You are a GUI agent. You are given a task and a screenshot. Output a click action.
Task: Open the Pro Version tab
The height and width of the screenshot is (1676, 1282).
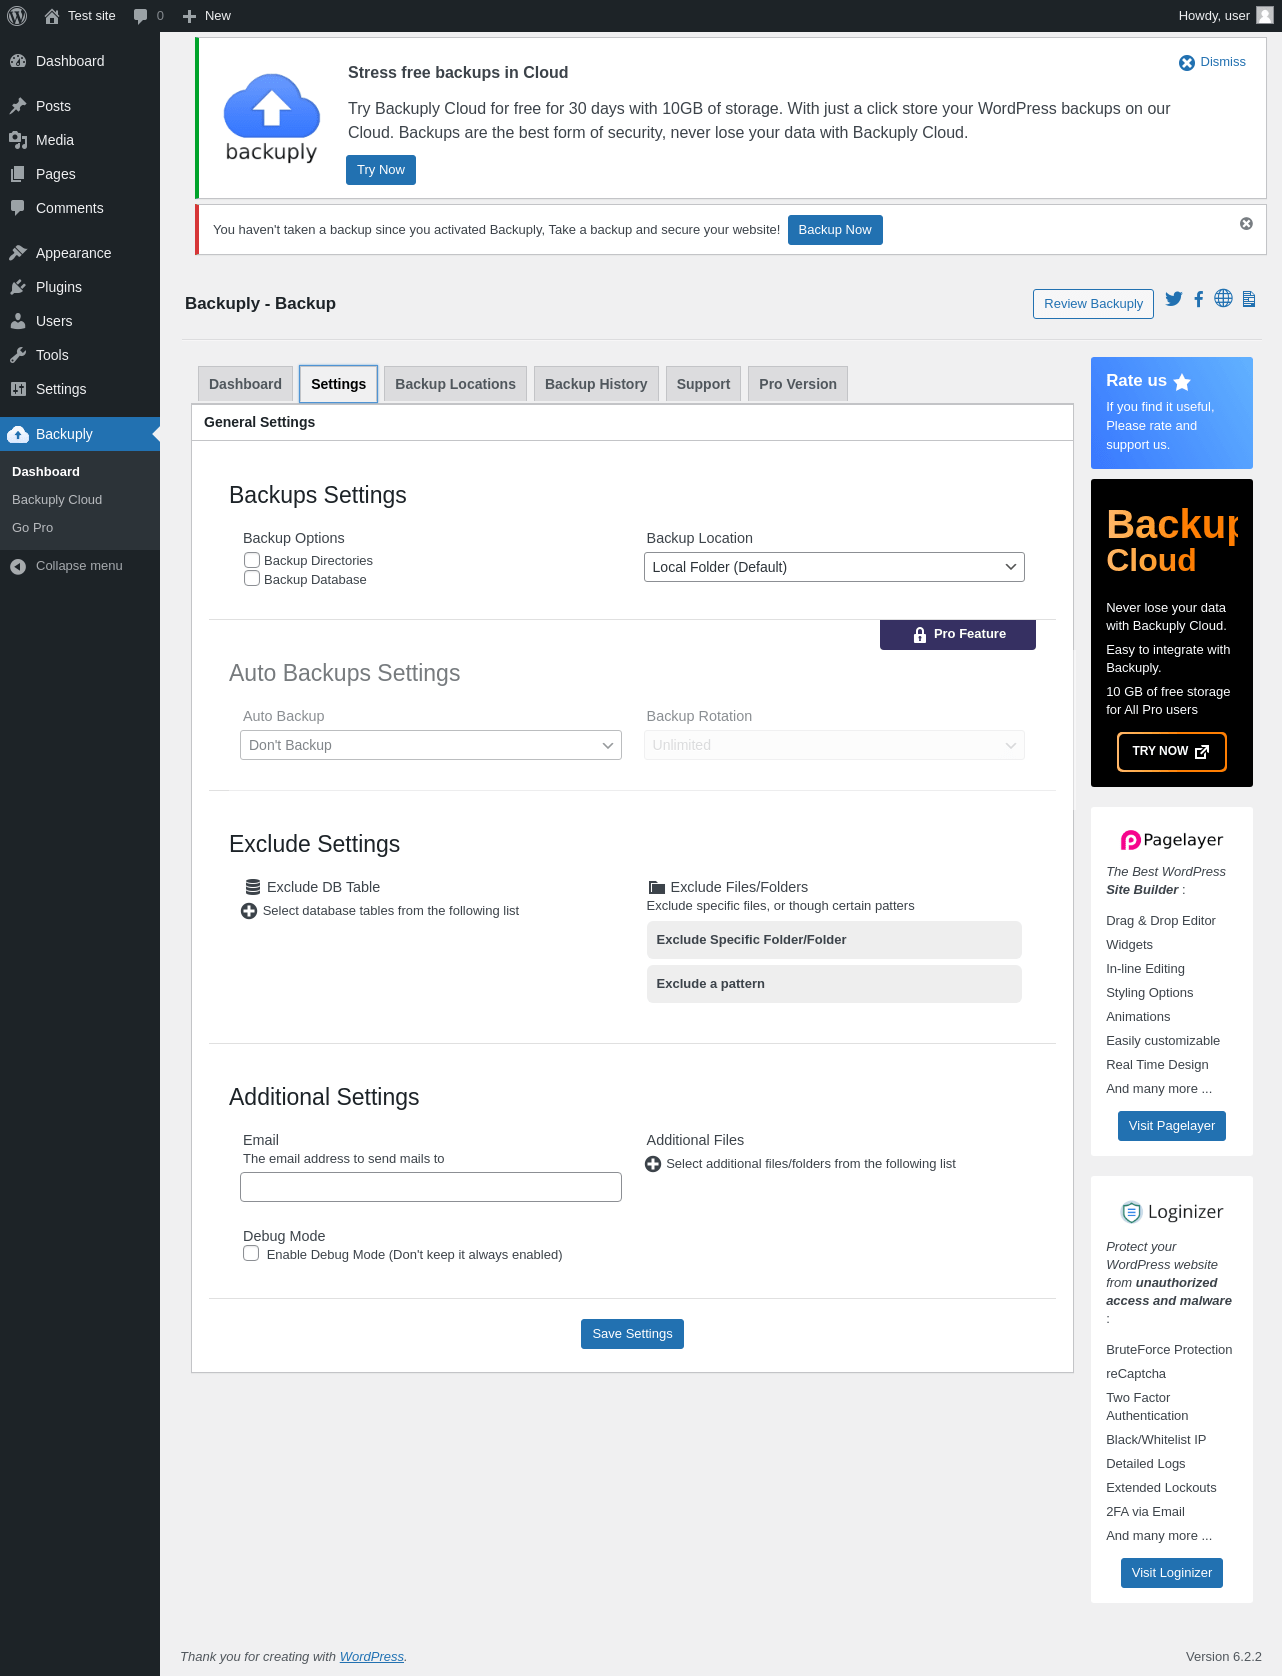[798, 384]
